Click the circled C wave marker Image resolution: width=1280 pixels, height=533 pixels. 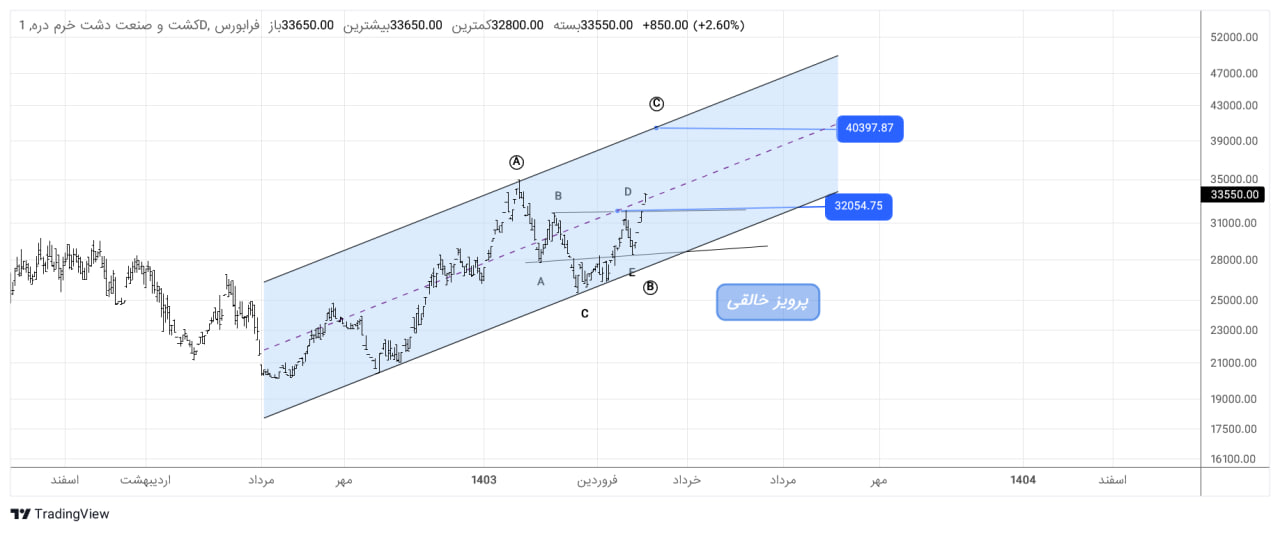point(656,103)
